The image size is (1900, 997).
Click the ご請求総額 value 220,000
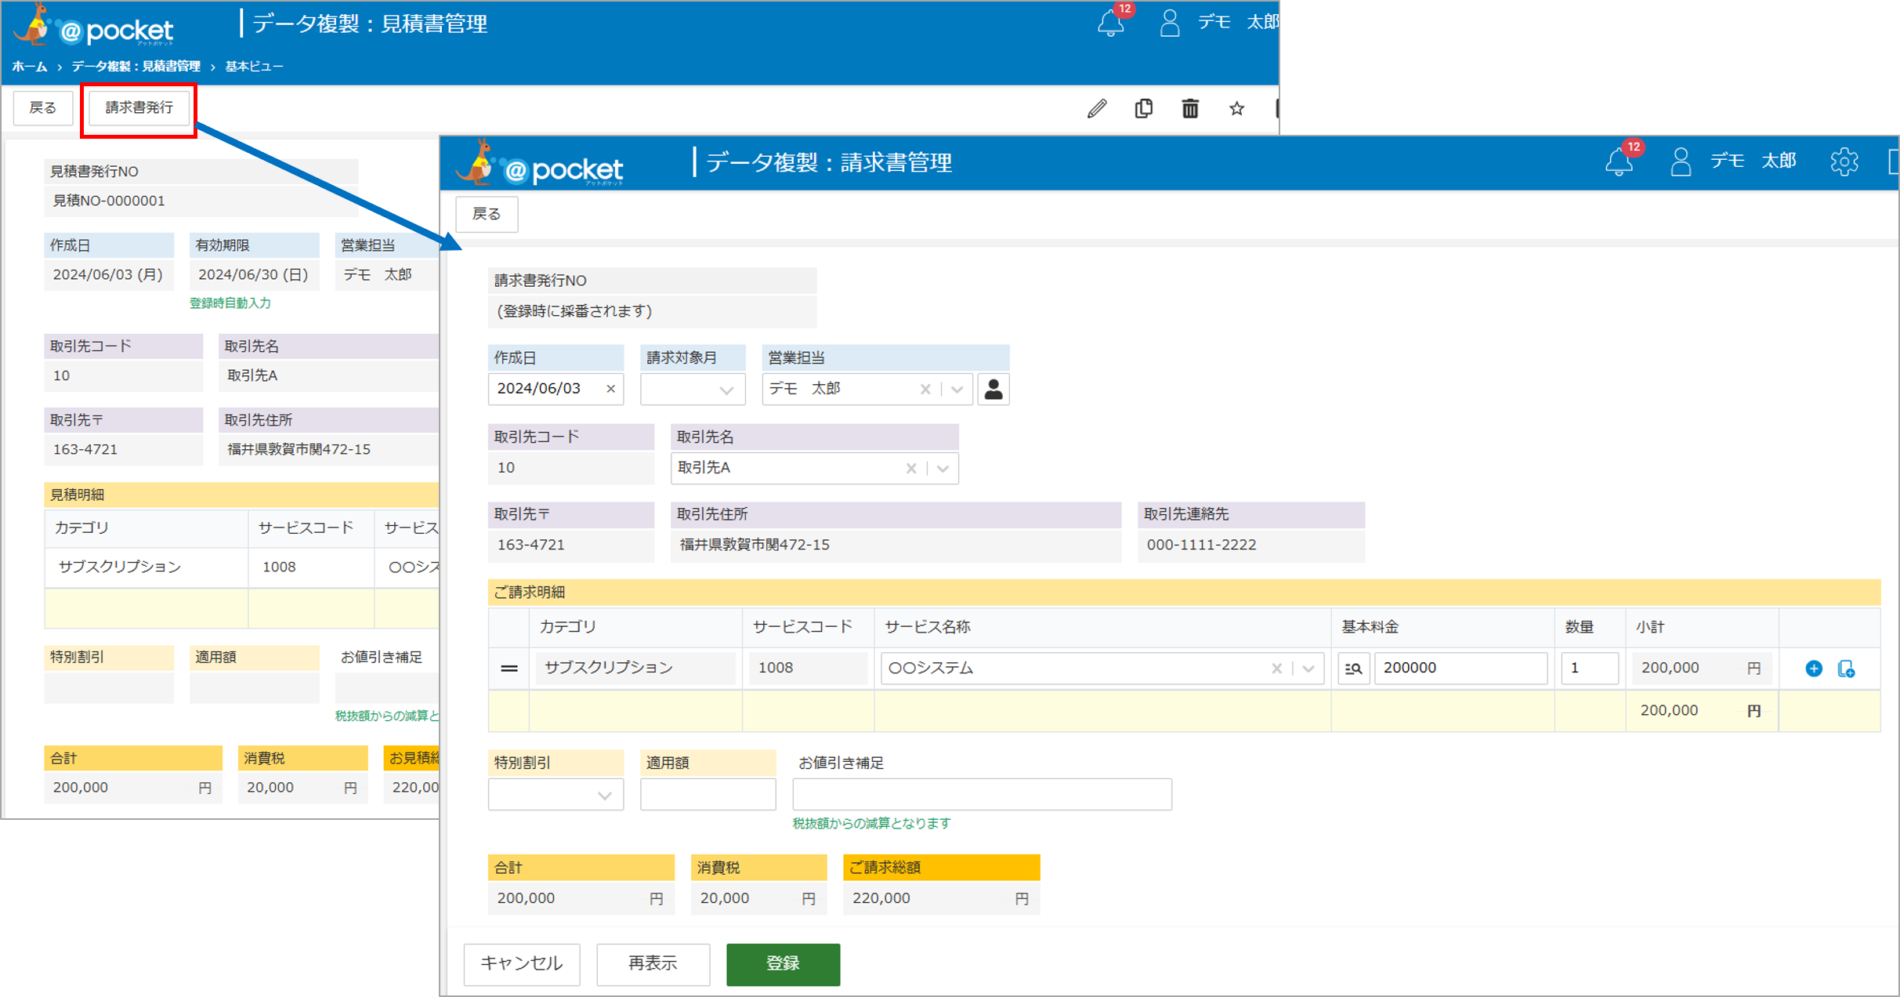coord(881,899)
